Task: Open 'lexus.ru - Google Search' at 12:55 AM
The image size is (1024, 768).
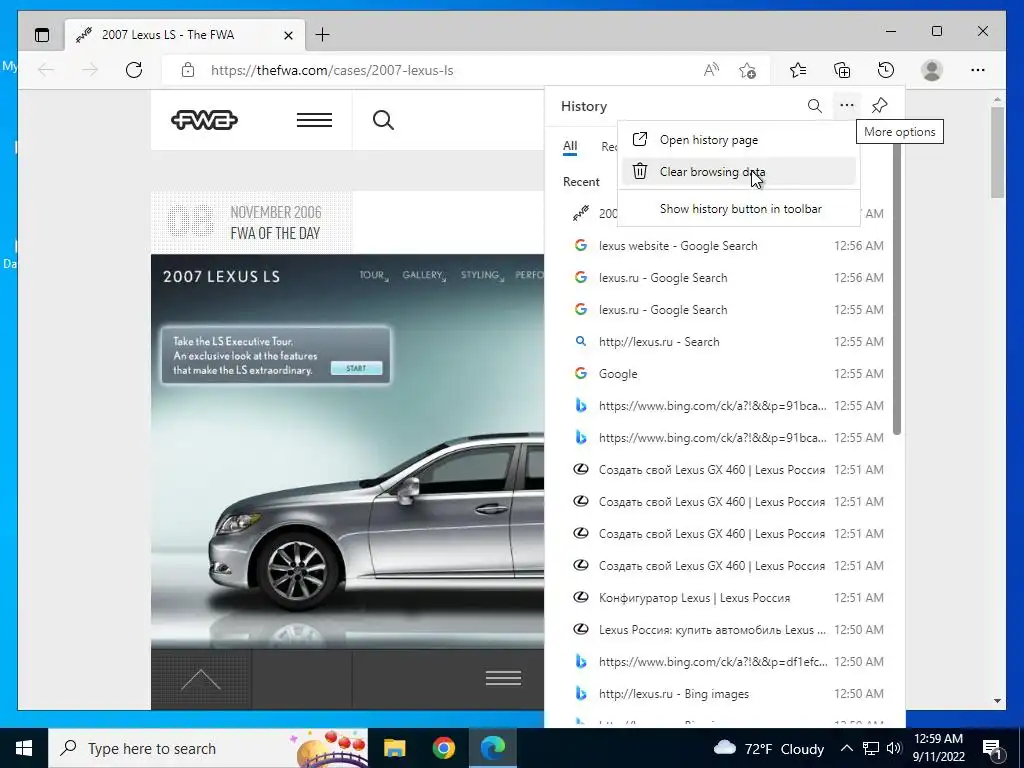Action: [724, 310]
